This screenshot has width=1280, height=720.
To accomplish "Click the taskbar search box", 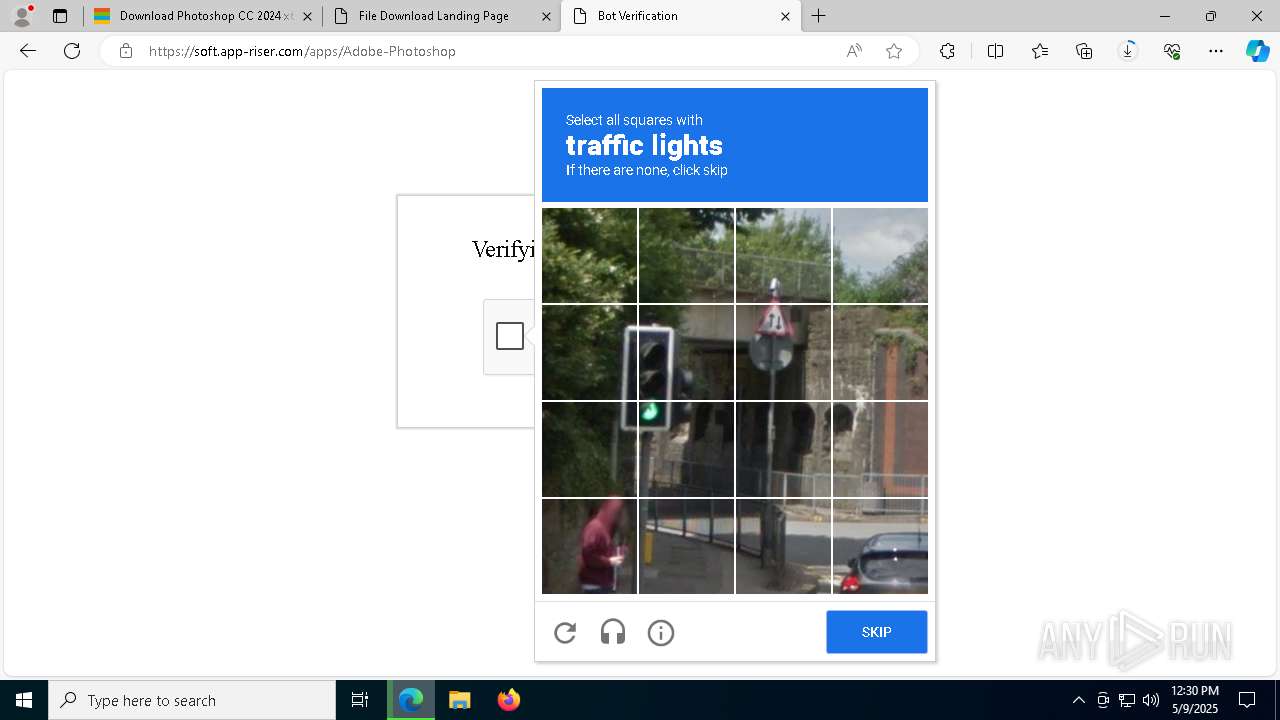I will pos(192,700).
